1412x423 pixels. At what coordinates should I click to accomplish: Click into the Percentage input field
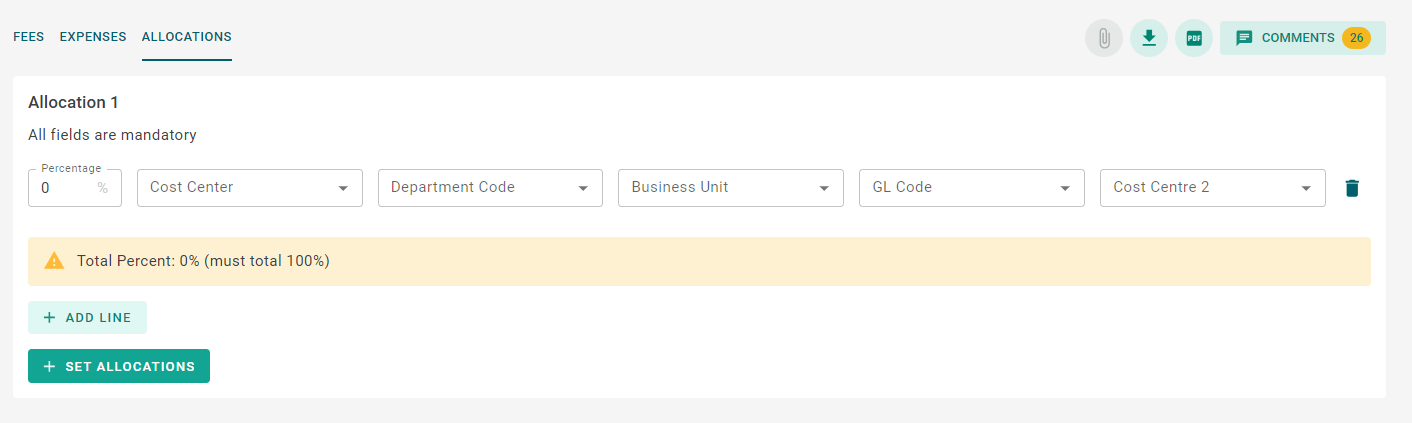(66, 188)
